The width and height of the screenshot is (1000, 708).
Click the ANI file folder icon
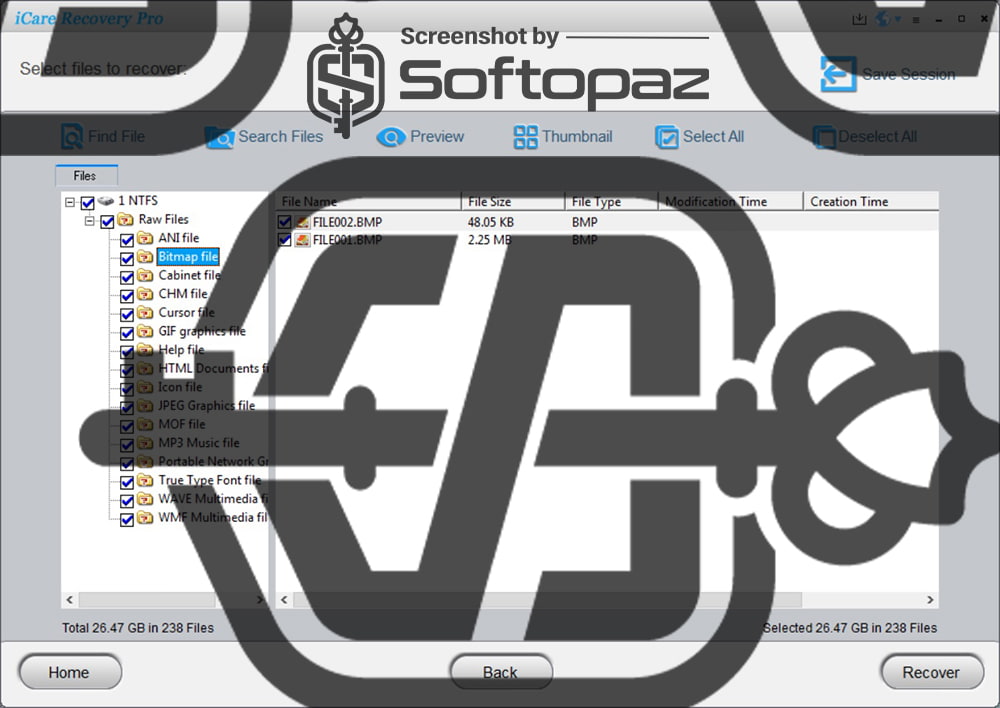pos(145,238)
